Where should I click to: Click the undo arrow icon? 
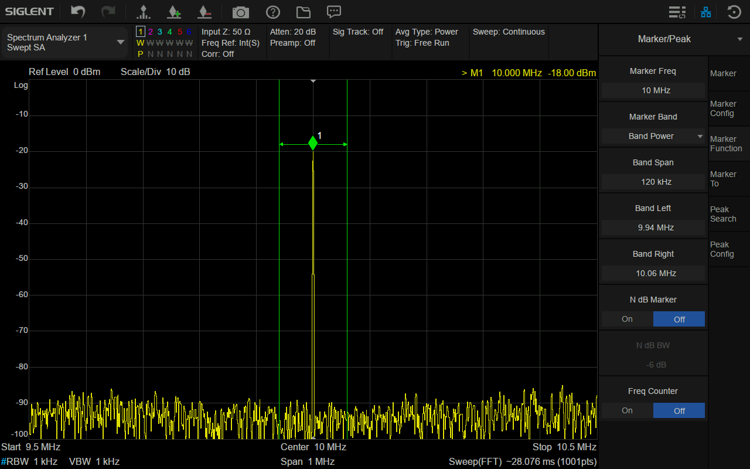[78, 11]
